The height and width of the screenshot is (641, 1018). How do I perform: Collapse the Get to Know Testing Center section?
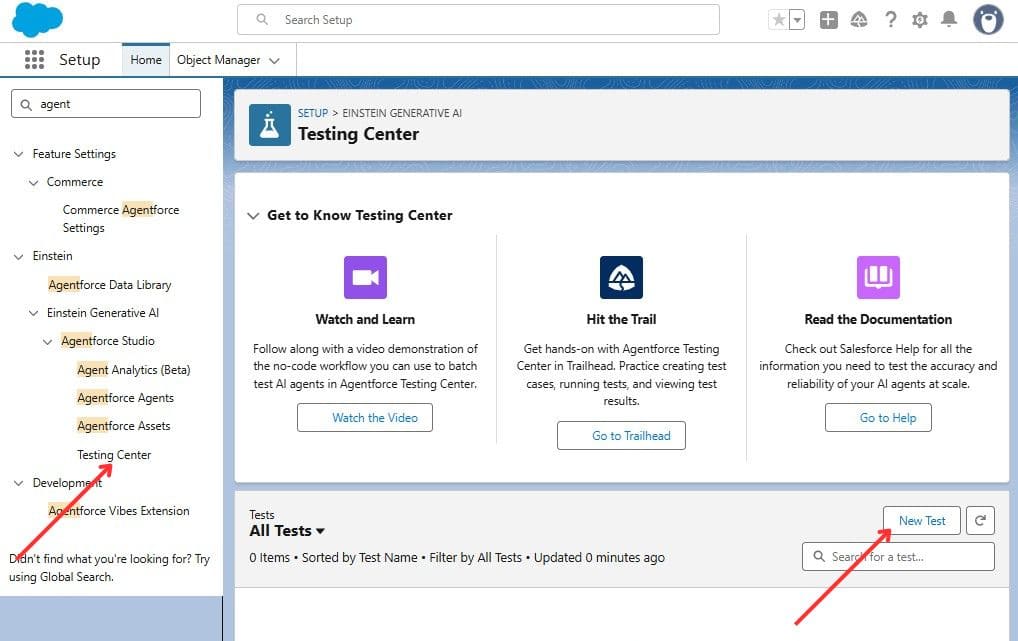[x=252, y=215]
